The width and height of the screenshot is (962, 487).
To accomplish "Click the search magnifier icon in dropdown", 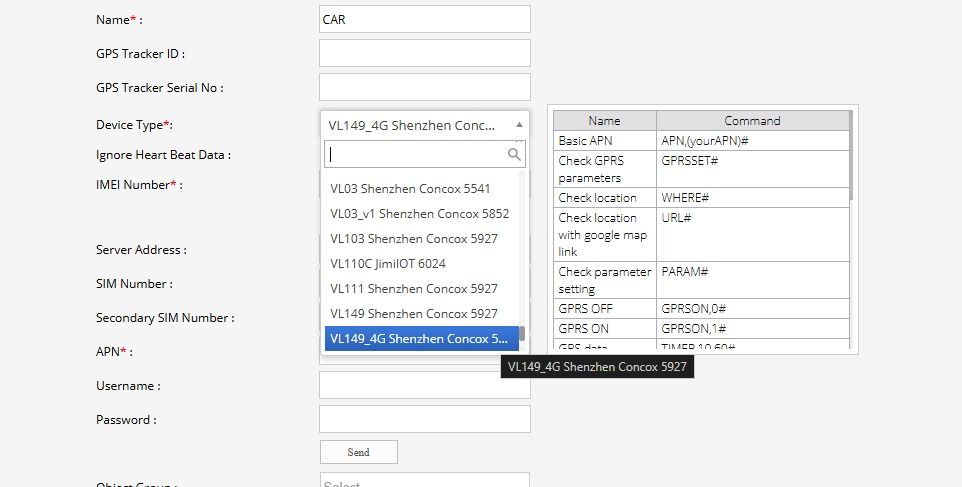I will click(x=514, y=155).
